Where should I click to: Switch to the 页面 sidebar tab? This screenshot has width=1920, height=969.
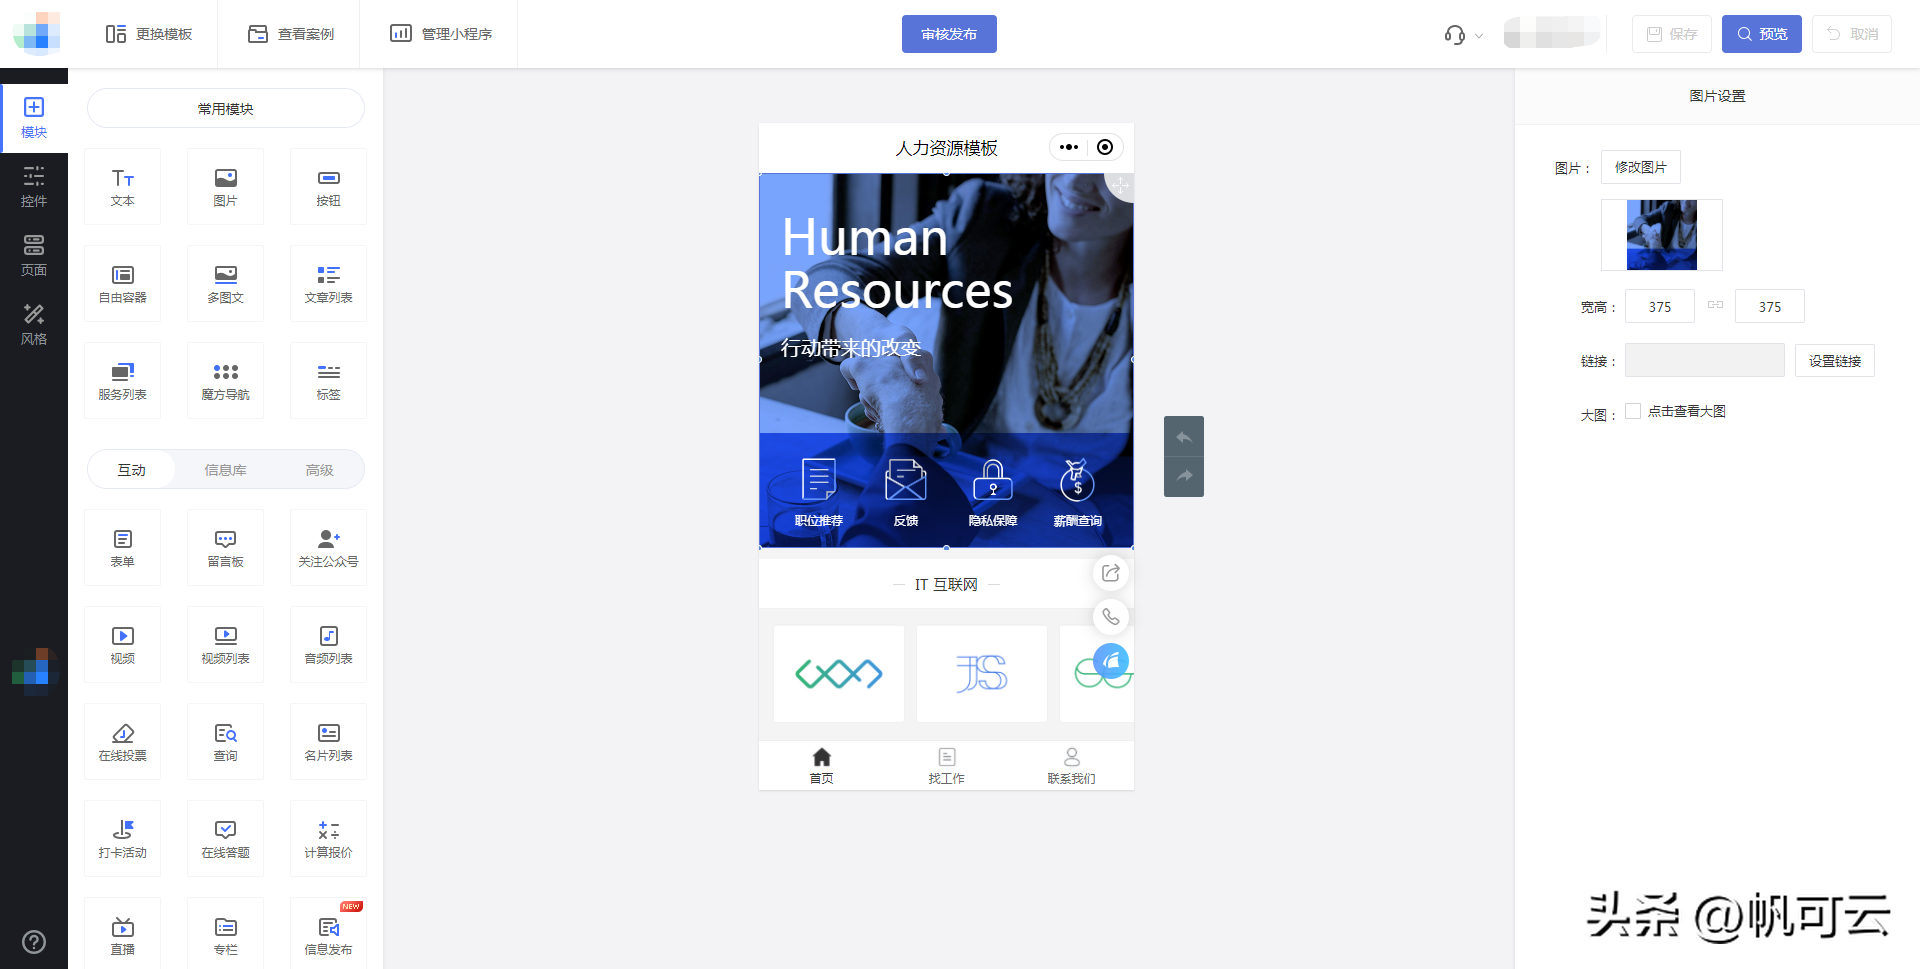34,256
